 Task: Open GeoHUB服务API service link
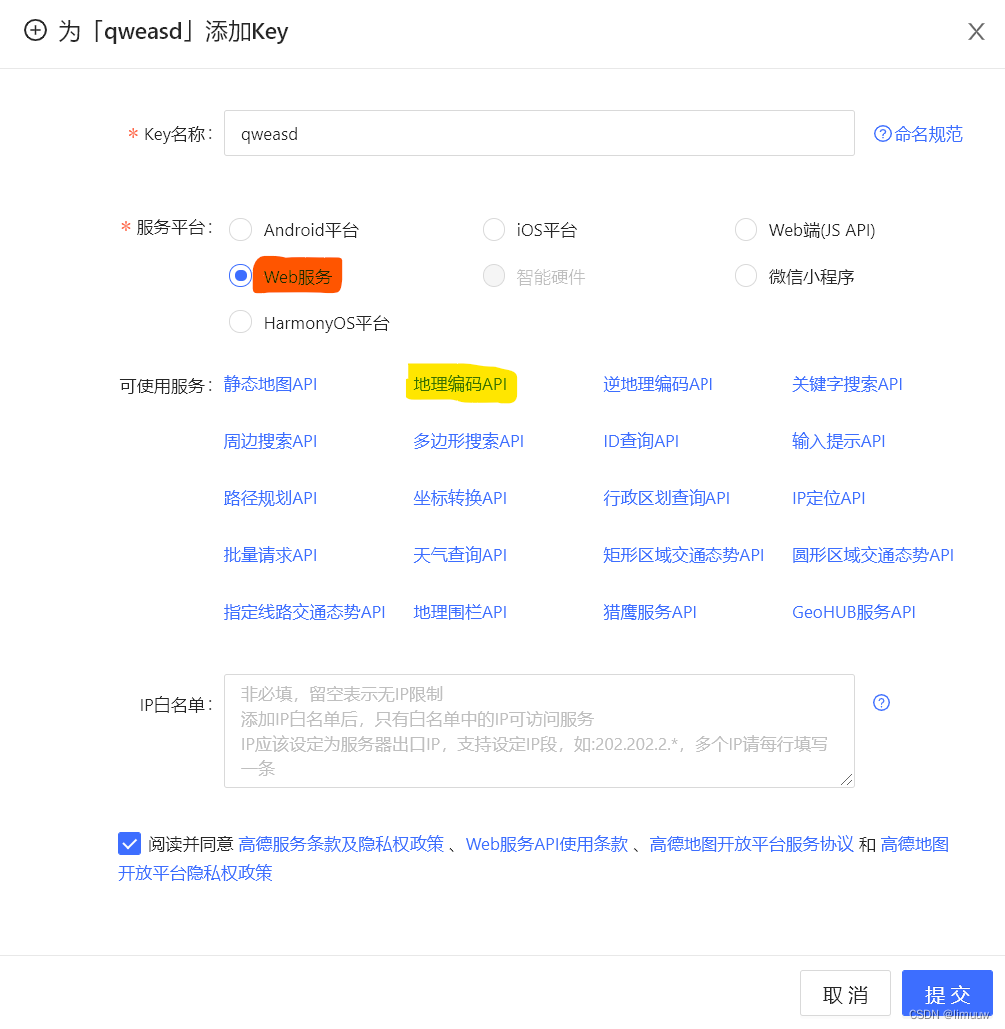click(x=853, y=612)
